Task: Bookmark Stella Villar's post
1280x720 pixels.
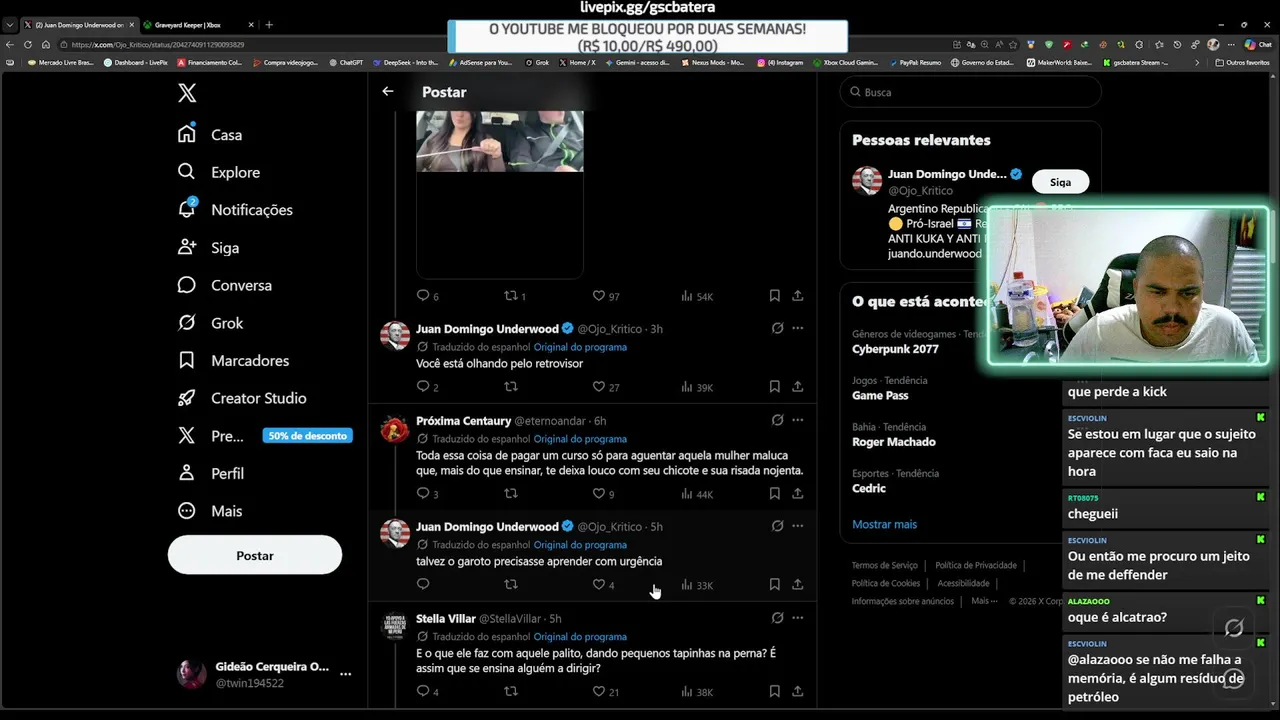Action: pos(774,691)
